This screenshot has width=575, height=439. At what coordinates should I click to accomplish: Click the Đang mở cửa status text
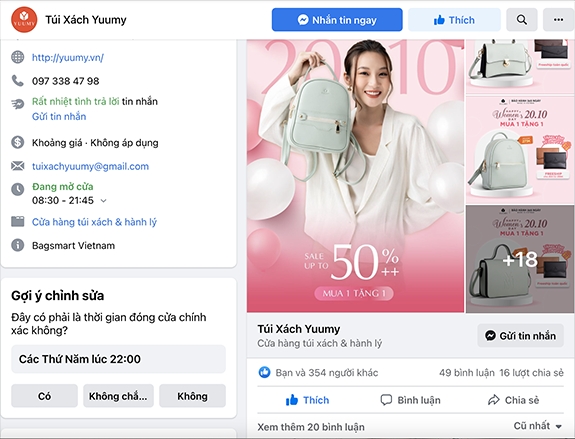tap(63, 187)
